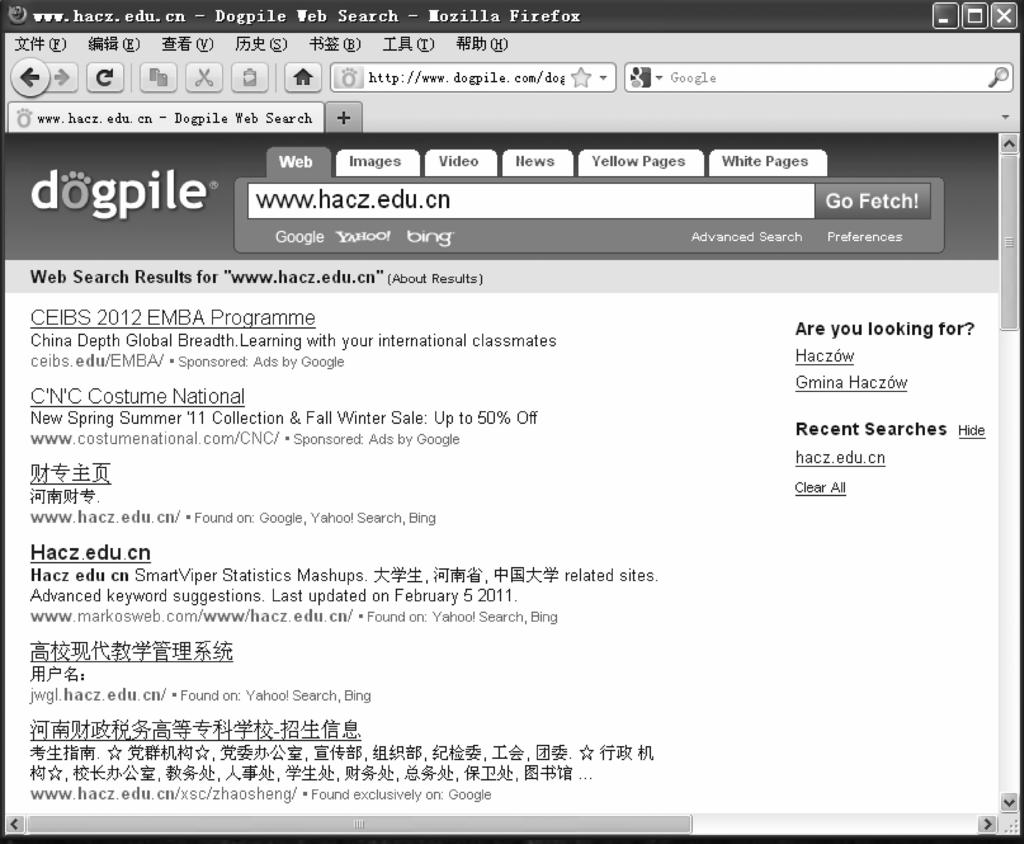1024x844 pixels.
Task: Click the Gmina Haczów suggestion link
Action: pos(851,383)
